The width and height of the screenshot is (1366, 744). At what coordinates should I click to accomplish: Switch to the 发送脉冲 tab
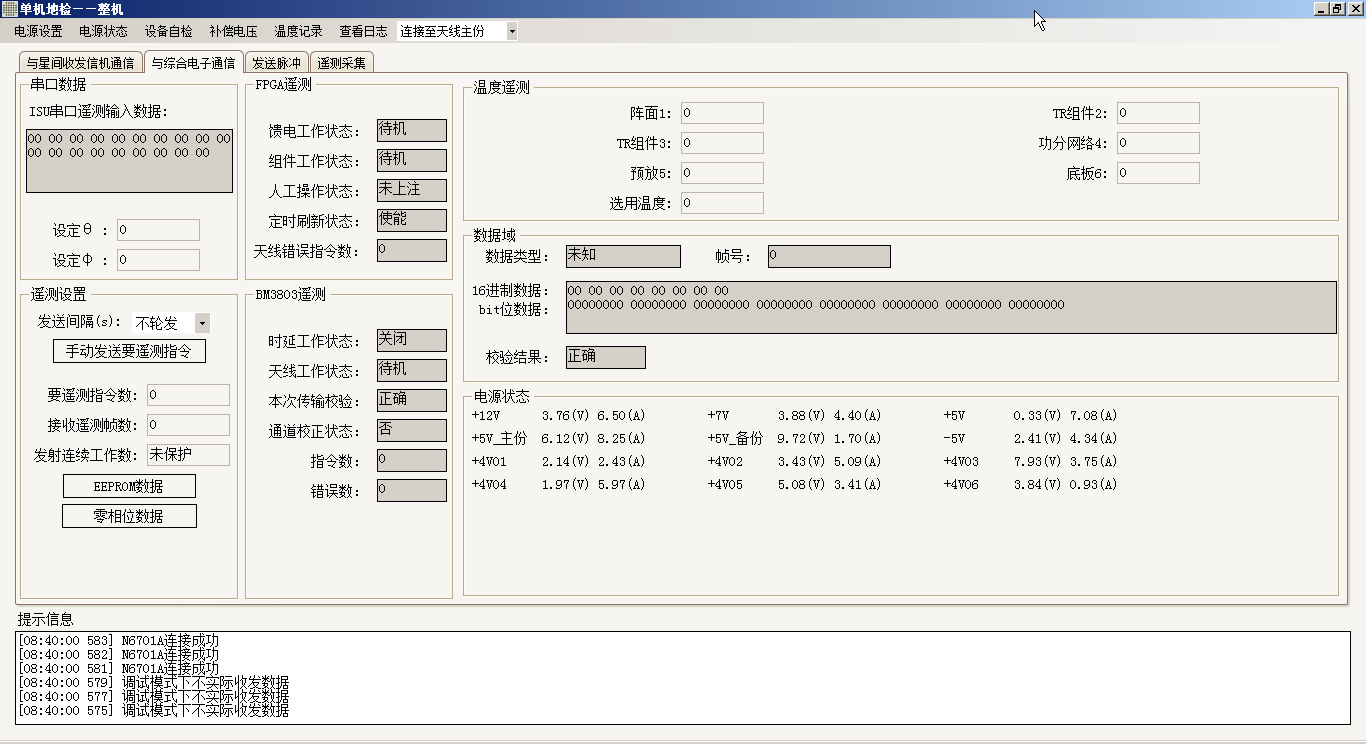pos(276,63)
